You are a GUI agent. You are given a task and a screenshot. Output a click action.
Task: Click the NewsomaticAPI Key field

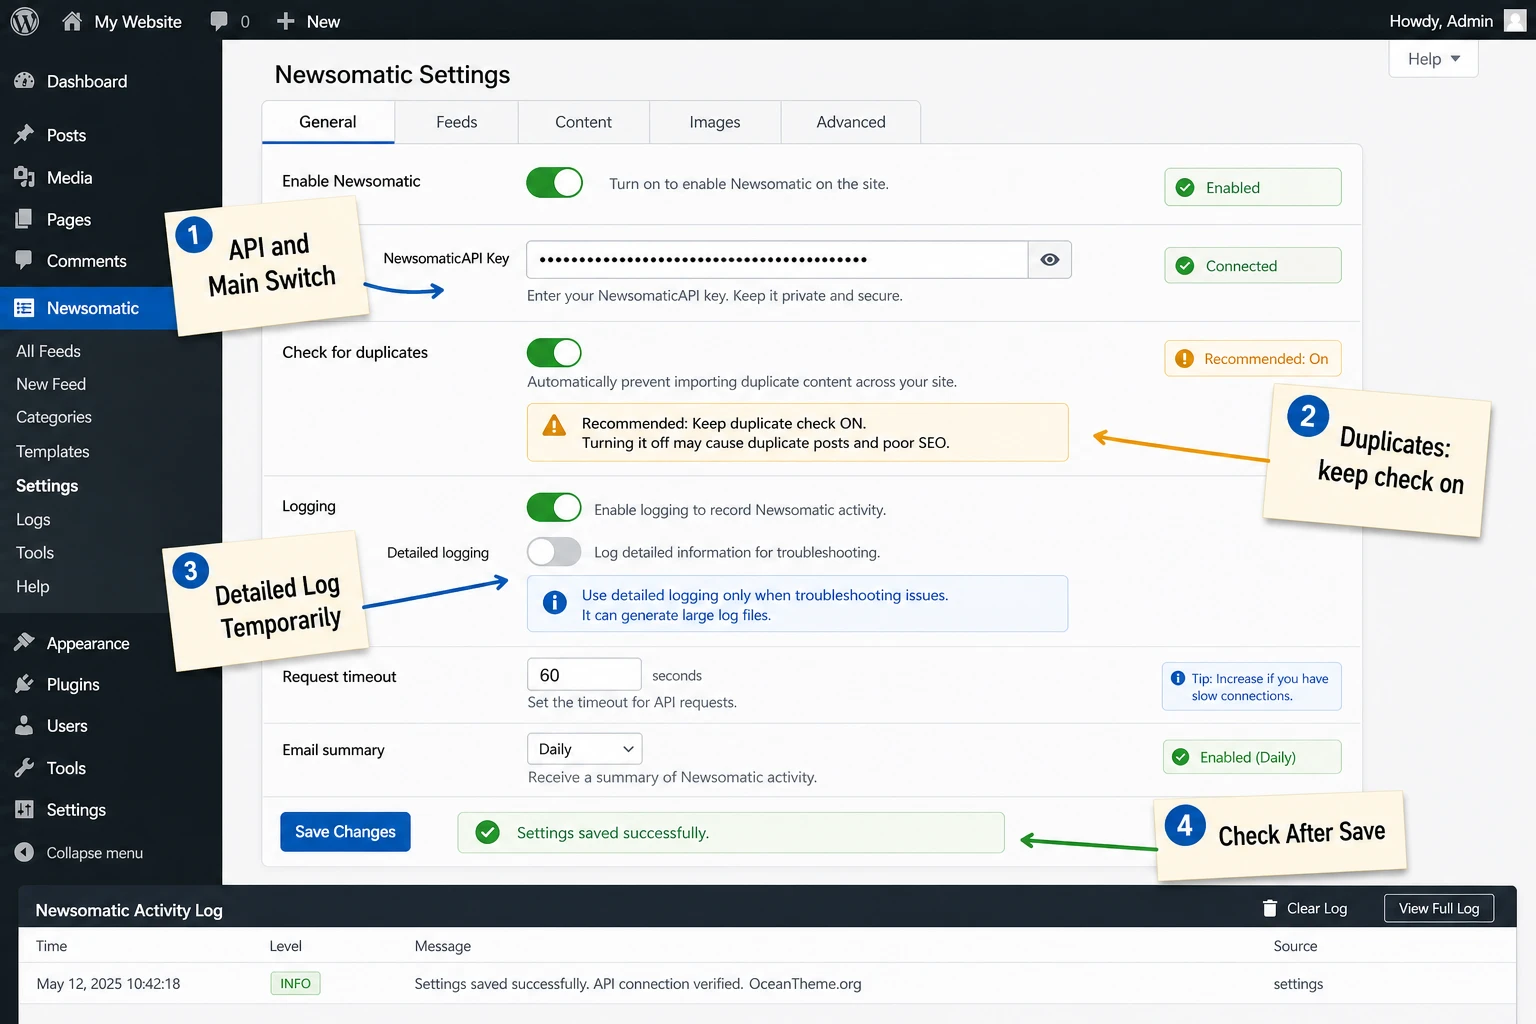777,260
